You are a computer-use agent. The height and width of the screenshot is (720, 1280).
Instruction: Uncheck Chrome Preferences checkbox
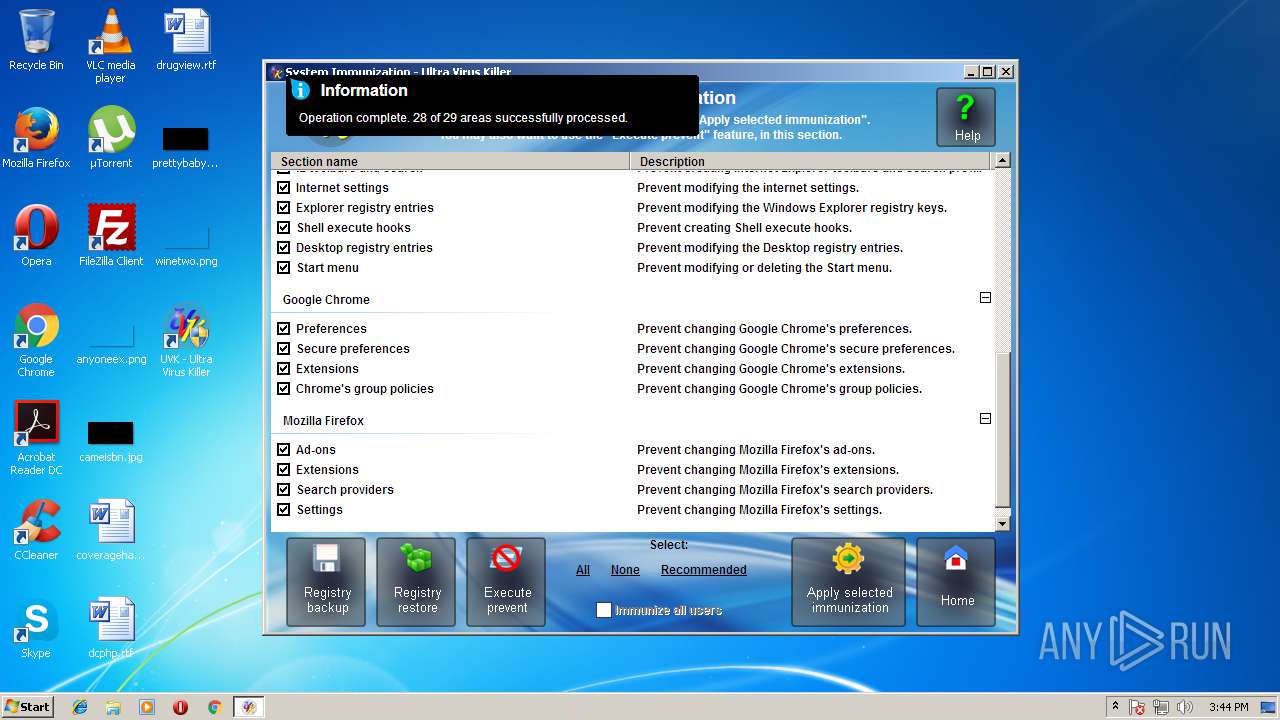click(x=283, y=328)
